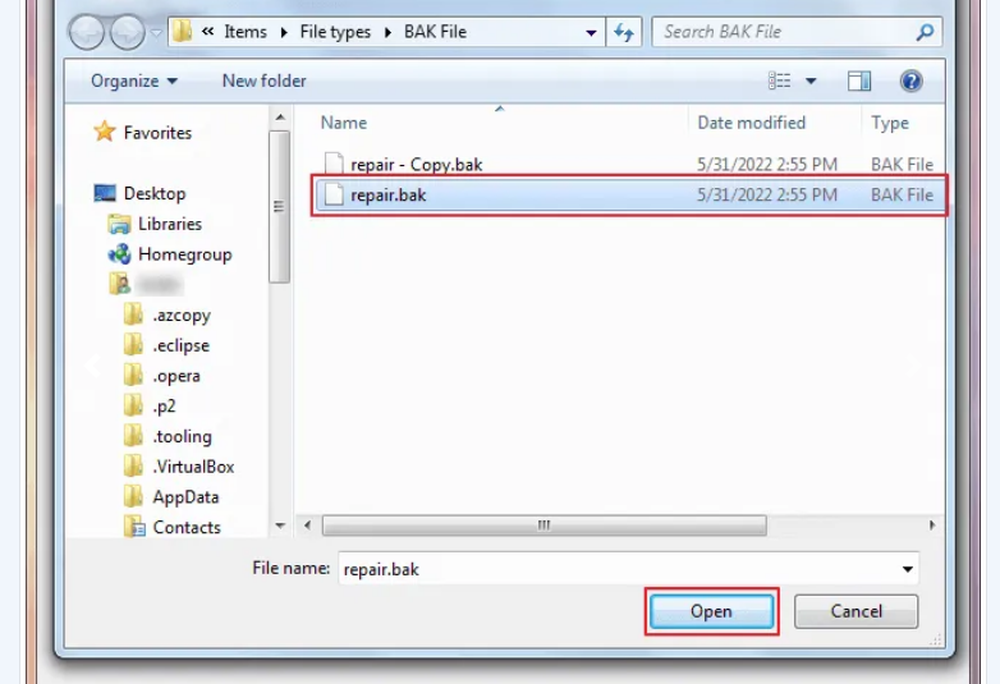Image resolution: width=1000 pixels, height=684 pixels.
Task: Click the File types breadcrumb segment
Action: (335, 32)
